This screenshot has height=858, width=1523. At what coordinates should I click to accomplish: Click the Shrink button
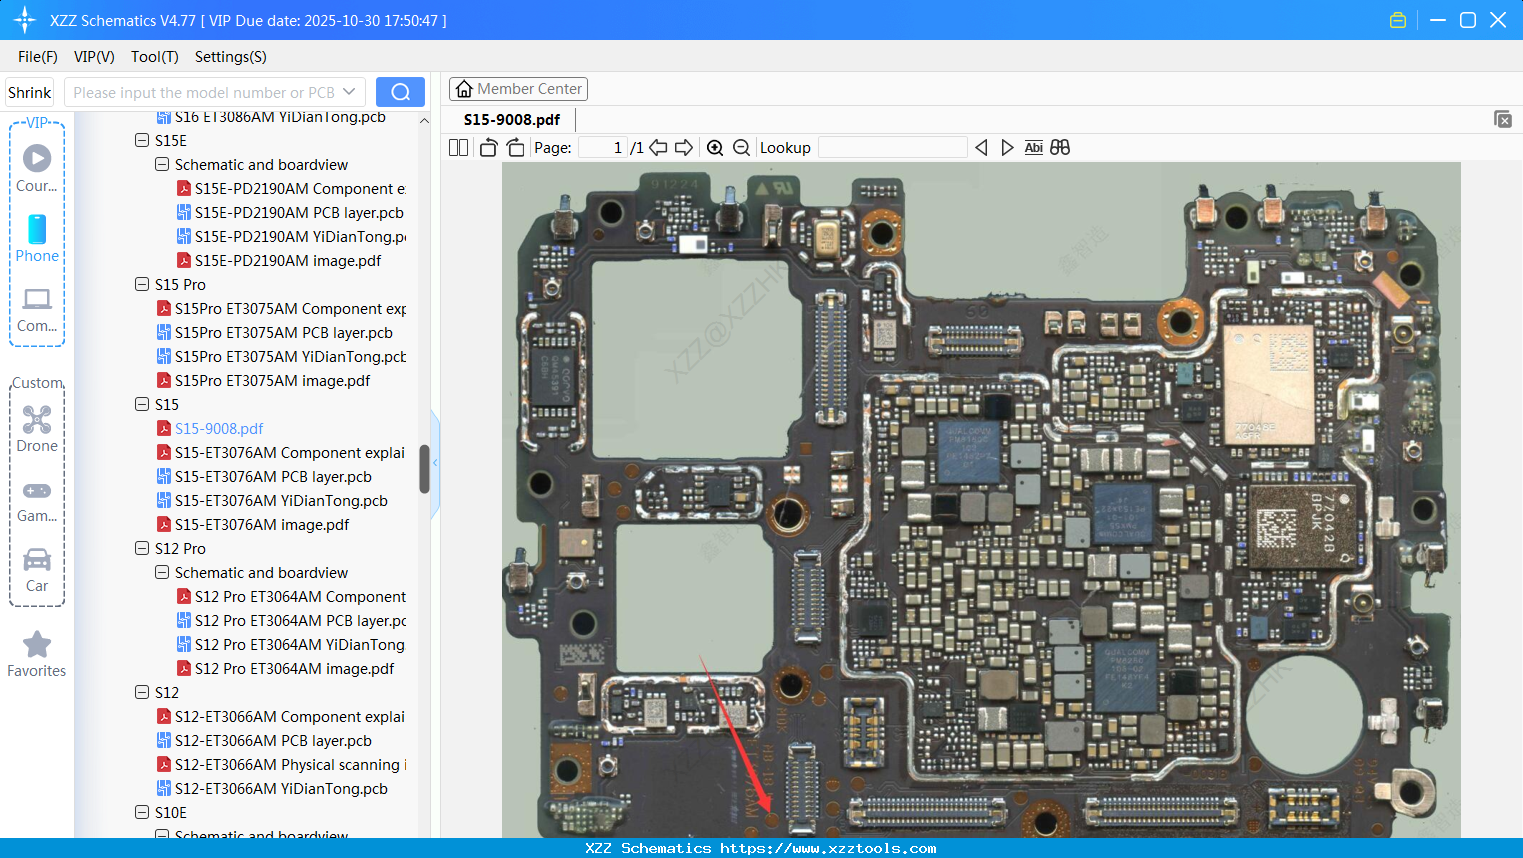coord(30,92)
